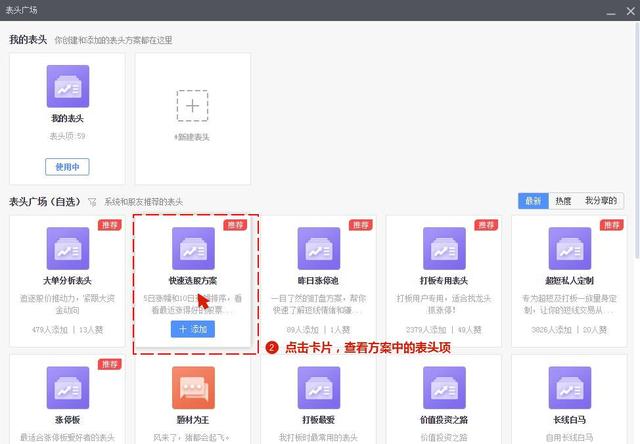
Task: Open the 快速选股方案 card icon
Action: 193,249
